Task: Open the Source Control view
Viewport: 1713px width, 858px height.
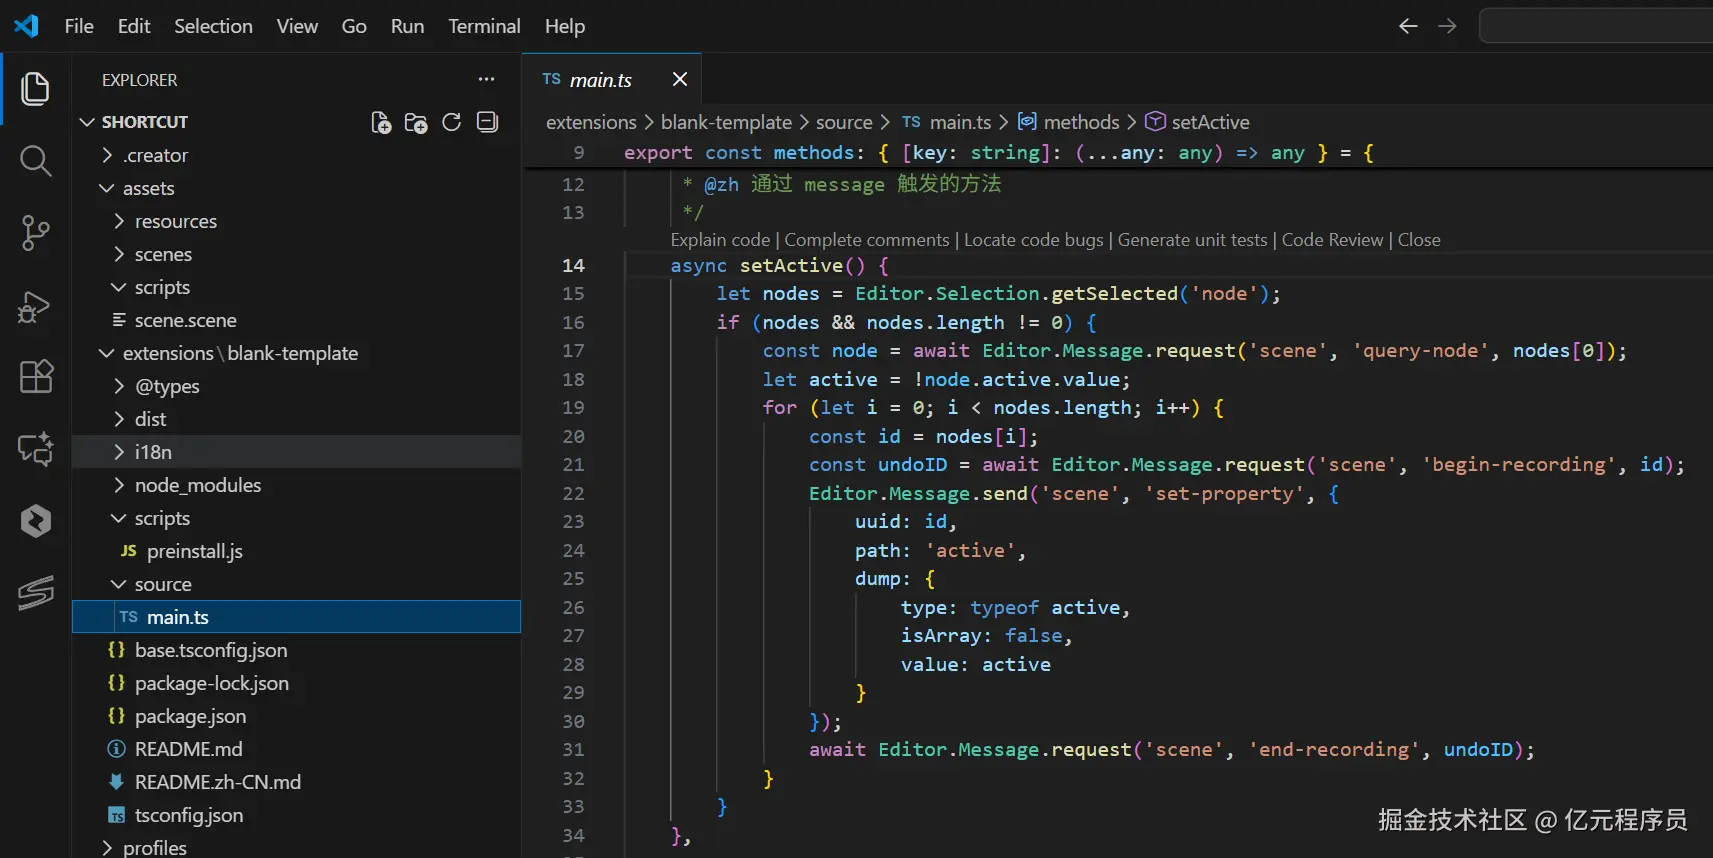Action: click(x=35, y=232)
